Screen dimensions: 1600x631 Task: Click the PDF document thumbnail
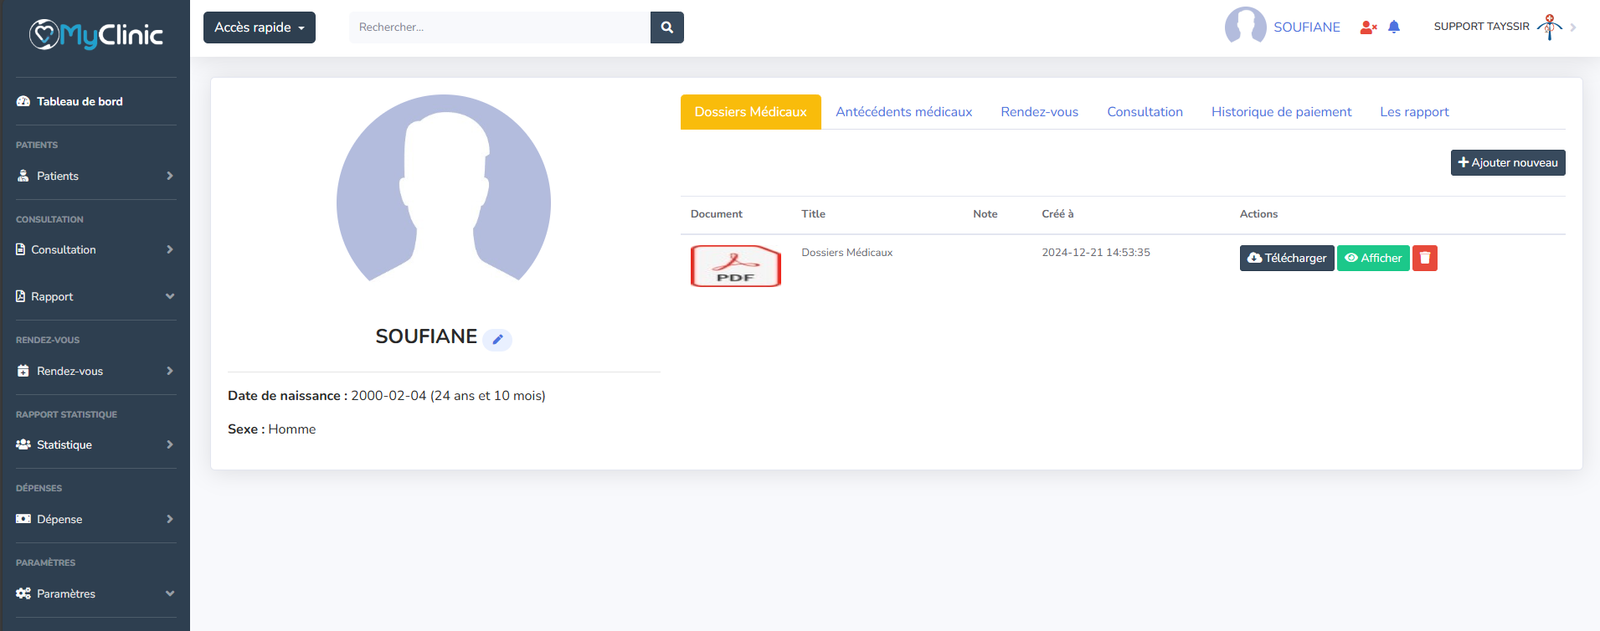[735, 266]
